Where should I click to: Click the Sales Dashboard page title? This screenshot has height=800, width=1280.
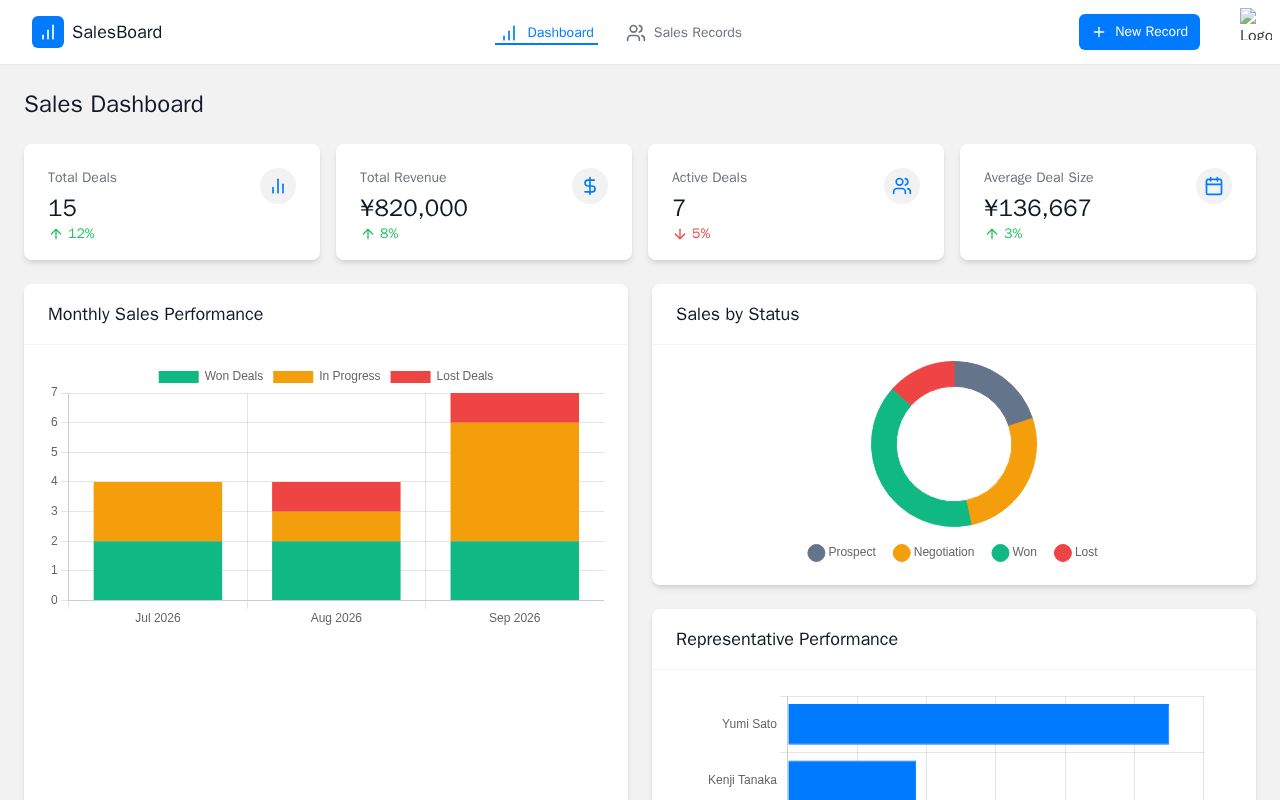[x=114, y=104]
